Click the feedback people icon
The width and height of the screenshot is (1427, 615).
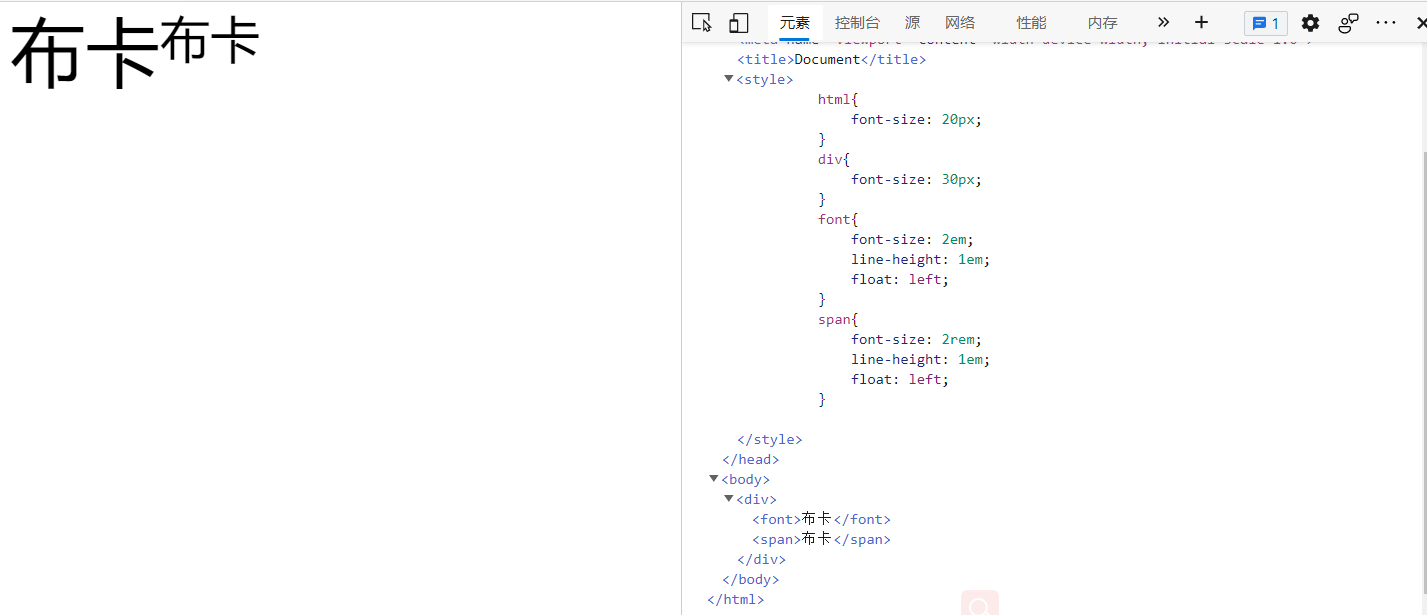pyautogui.click(x=1348, y=23)
